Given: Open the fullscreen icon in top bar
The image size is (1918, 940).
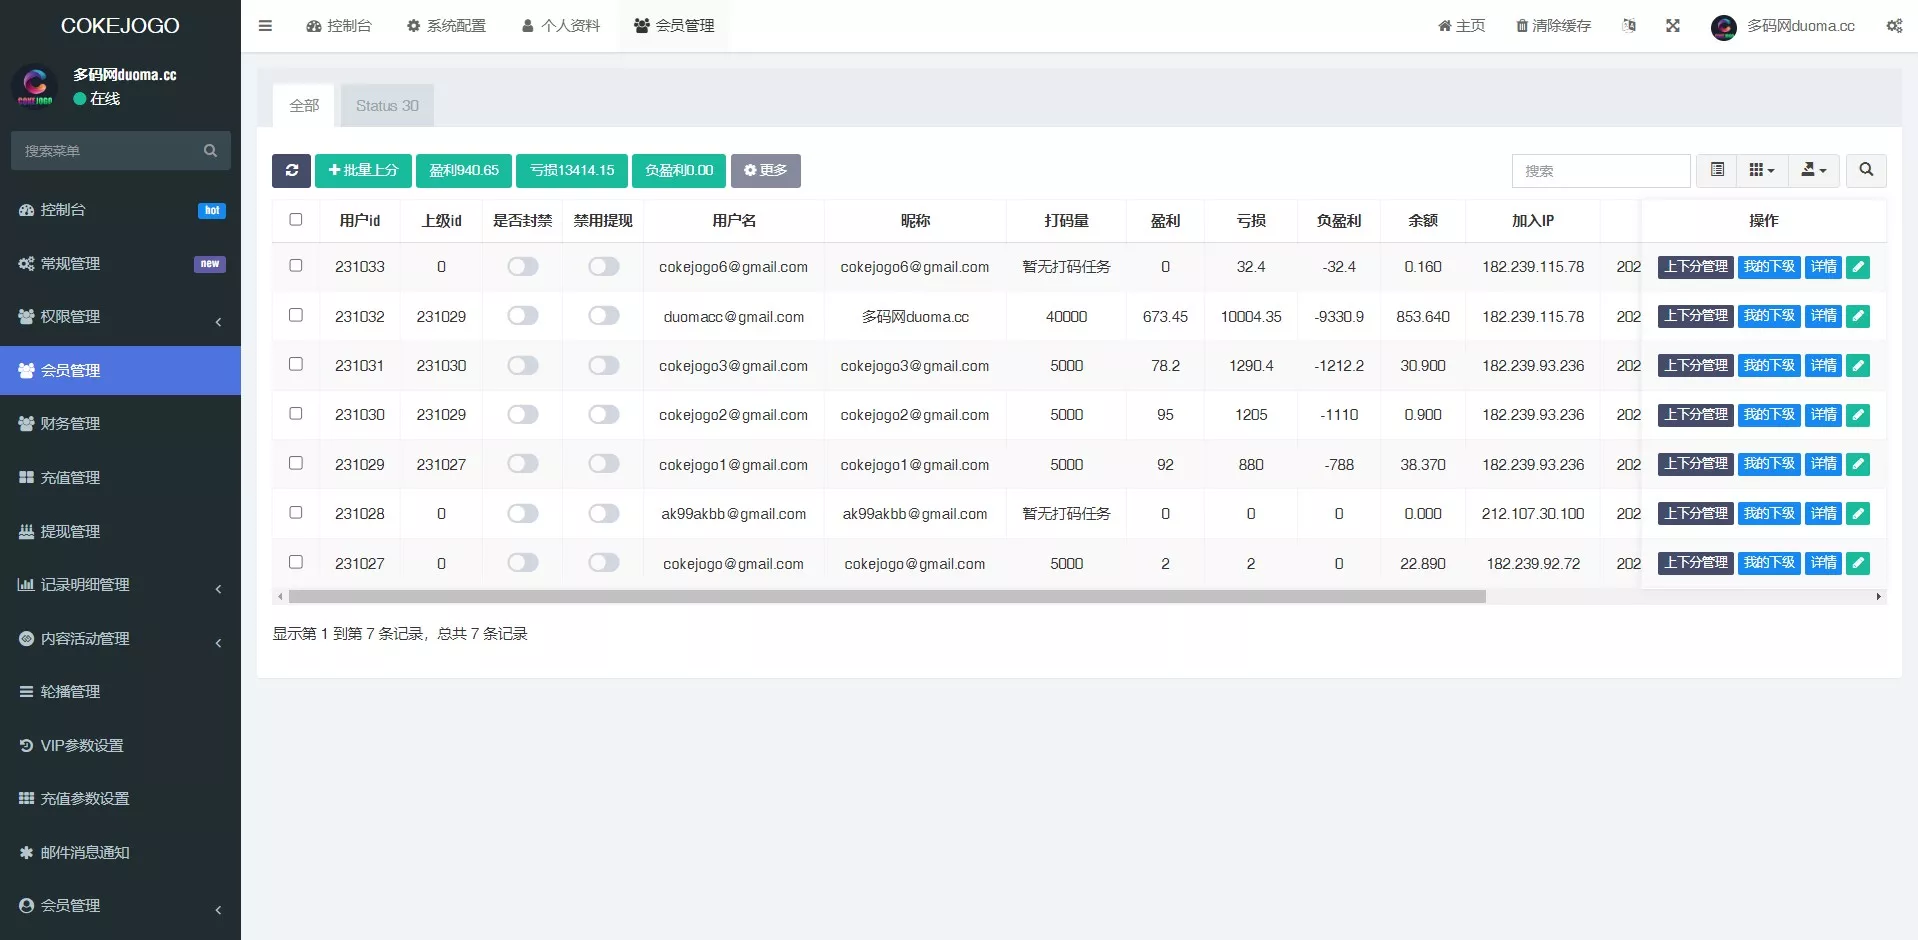Looking at the screenshot, I should pyautogui.click(x=1673, y=25).
